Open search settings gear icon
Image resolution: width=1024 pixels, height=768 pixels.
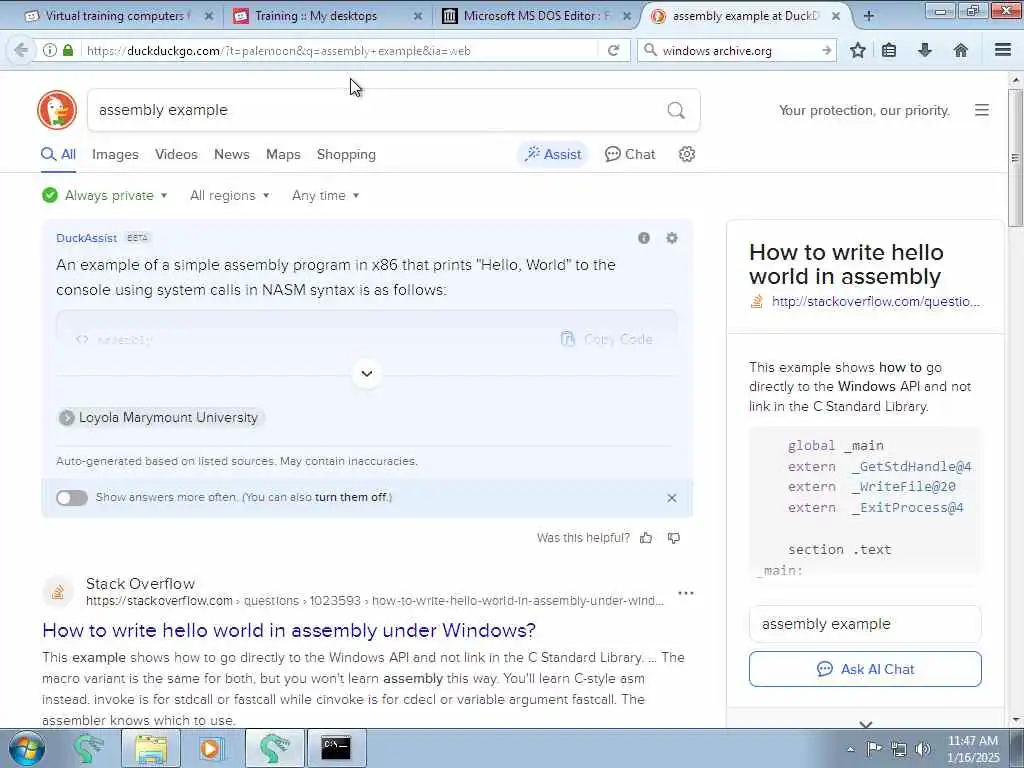(x=686, y=154)
